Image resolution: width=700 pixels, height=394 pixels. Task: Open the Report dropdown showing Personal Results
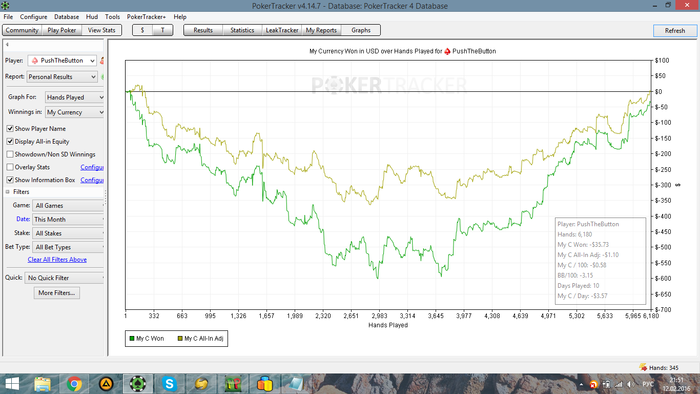coord(62,77)
